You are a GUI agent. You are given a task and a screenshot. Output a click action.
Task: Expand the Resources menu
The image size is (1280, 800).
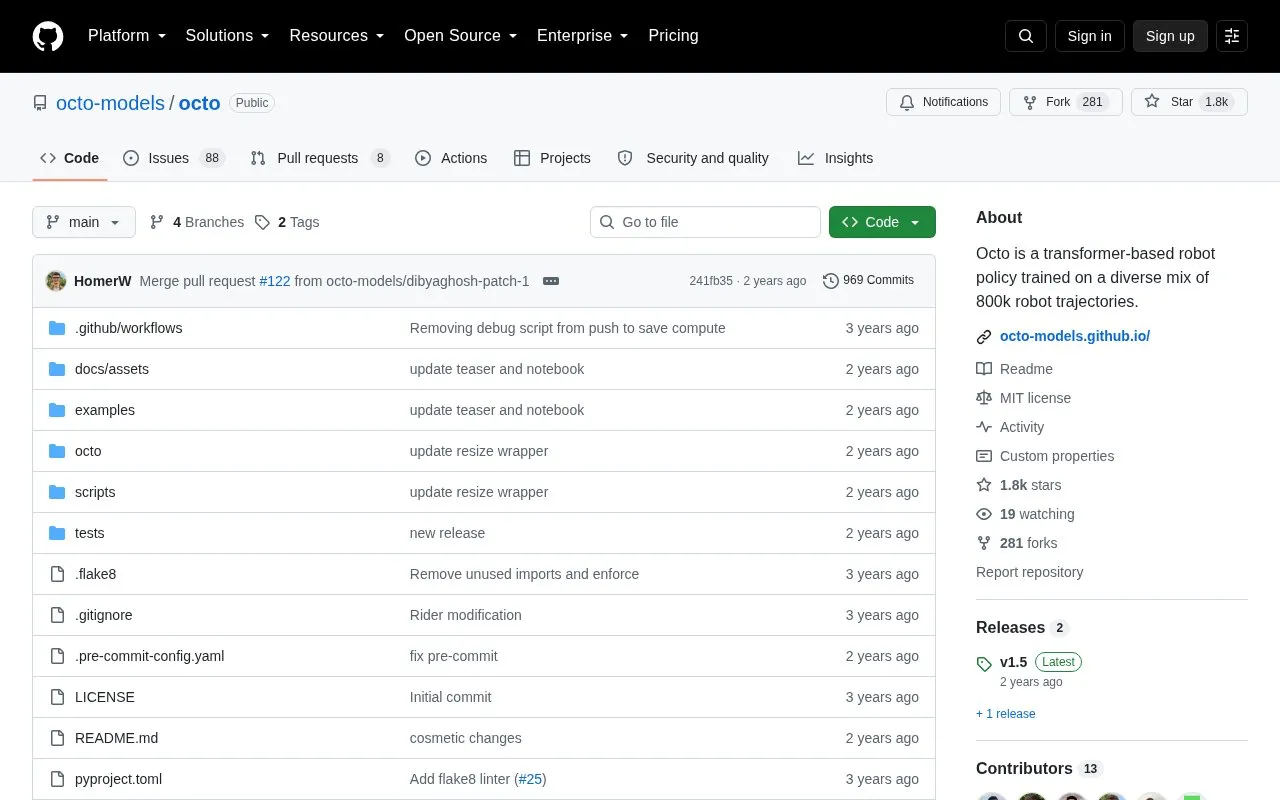coord(337,36)
